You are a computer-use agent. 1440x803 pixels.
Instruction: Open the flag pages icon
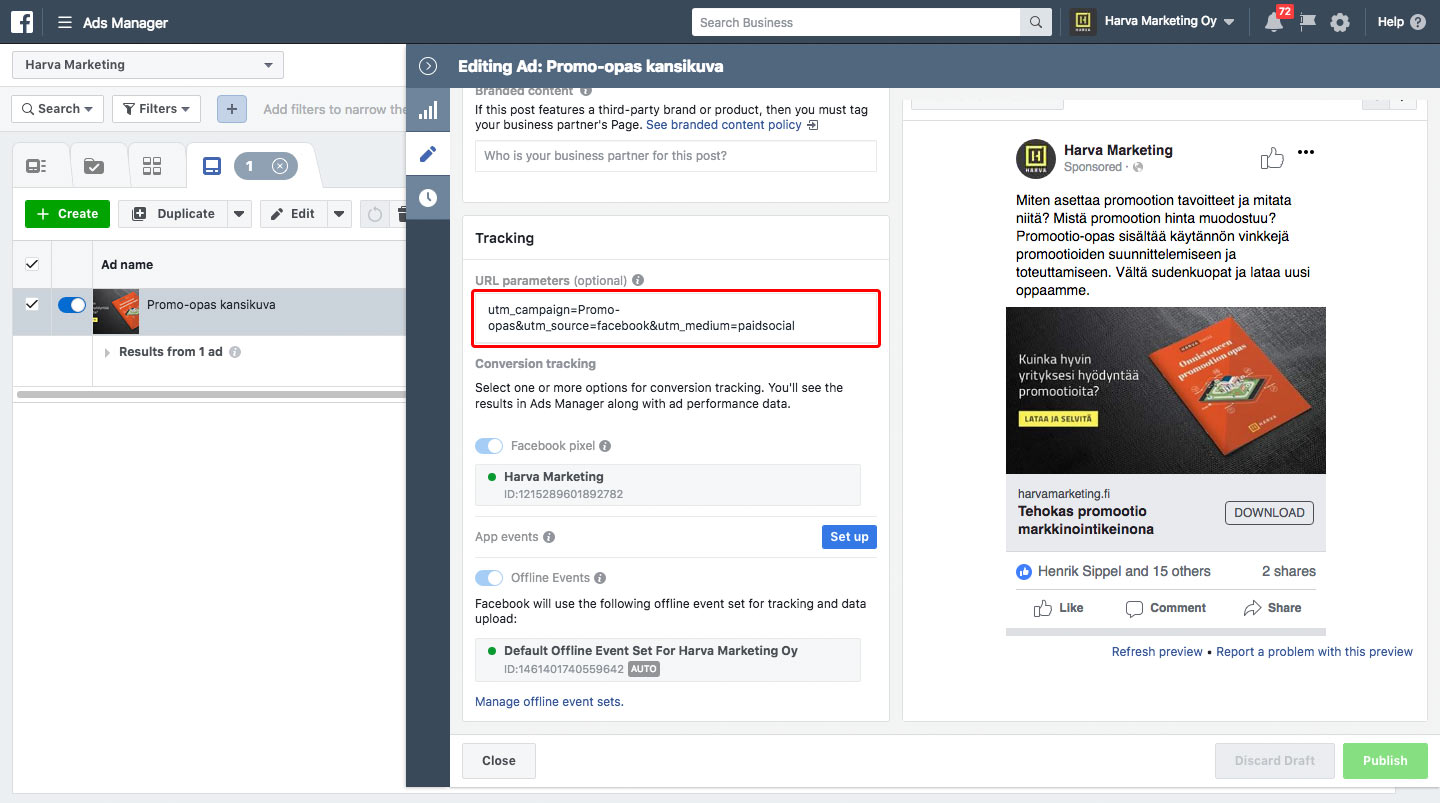[x=1307, y=22]
